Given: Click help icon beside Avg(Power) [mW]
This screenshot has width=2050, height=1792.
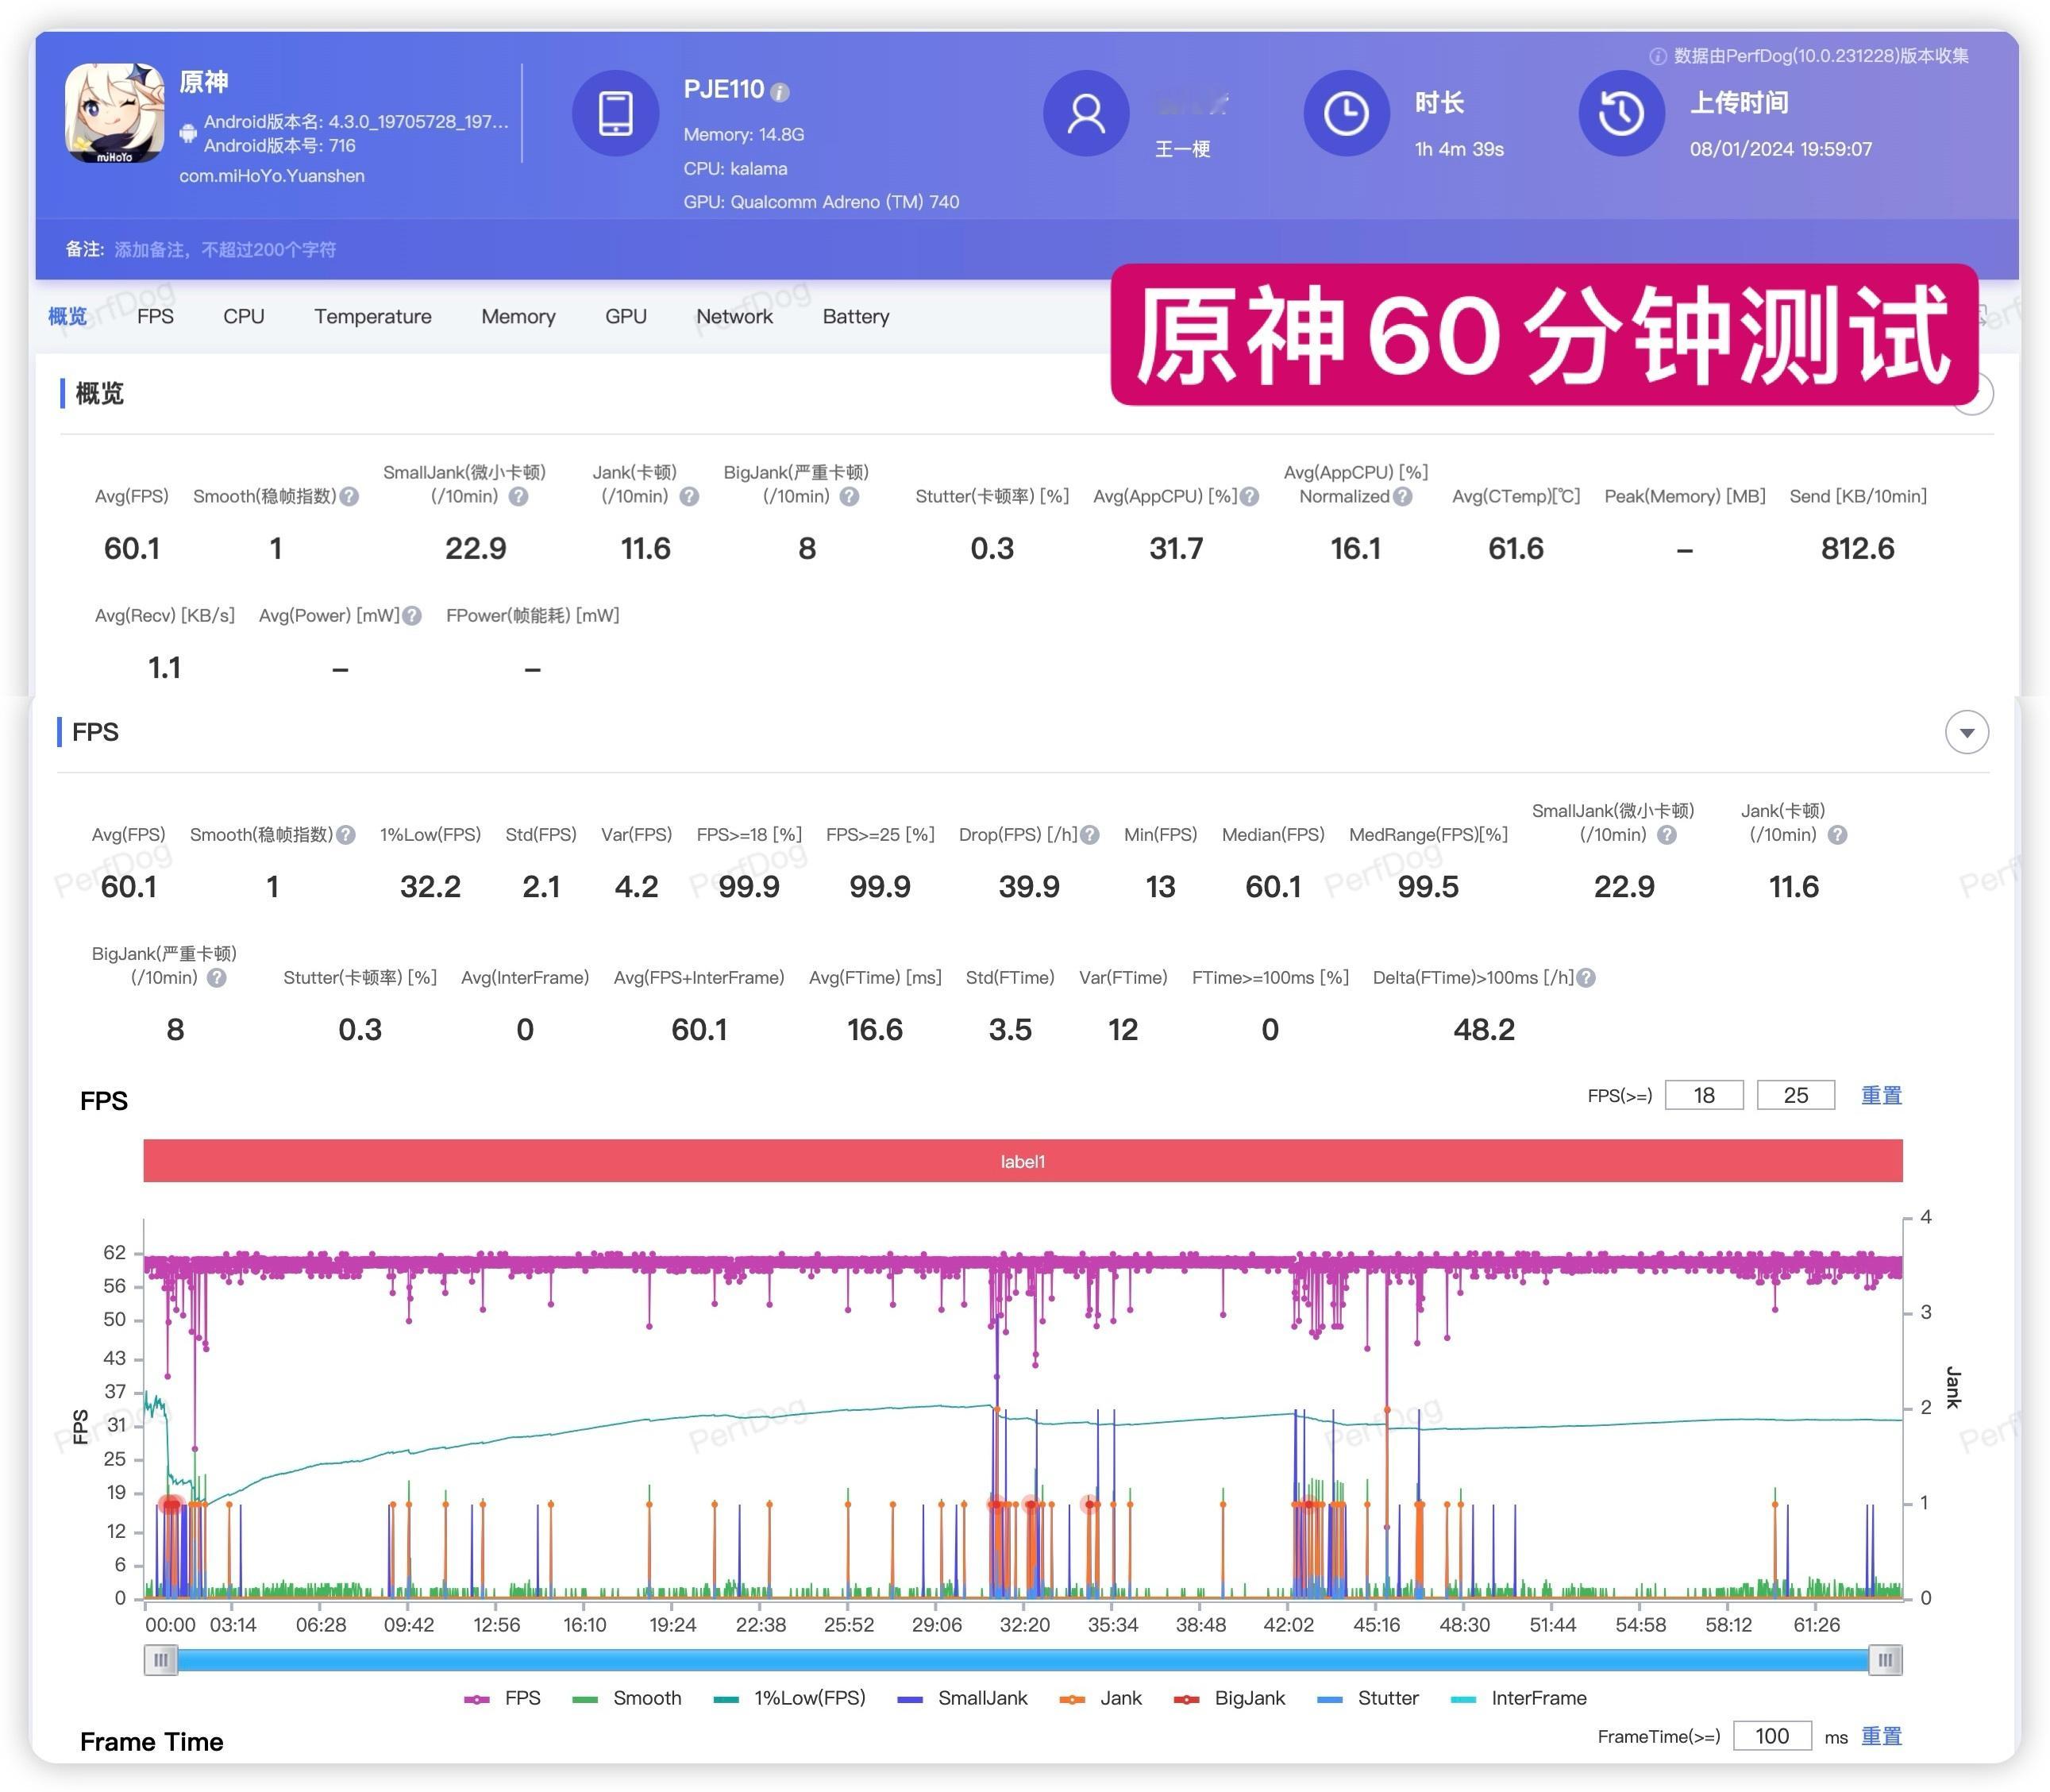Looking at the screenshot, I should click(411, 616).
